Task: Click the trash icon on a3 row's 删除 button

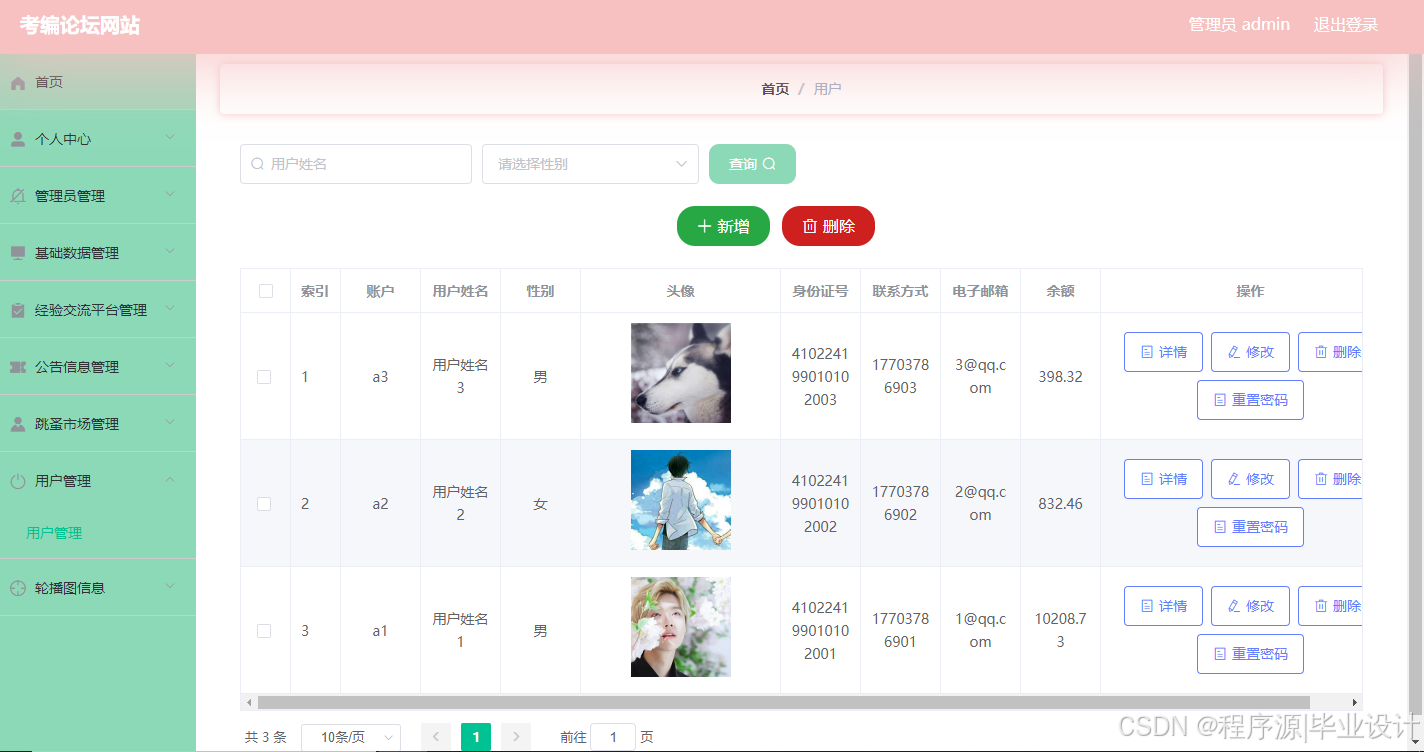Action: click(1321, 352)
